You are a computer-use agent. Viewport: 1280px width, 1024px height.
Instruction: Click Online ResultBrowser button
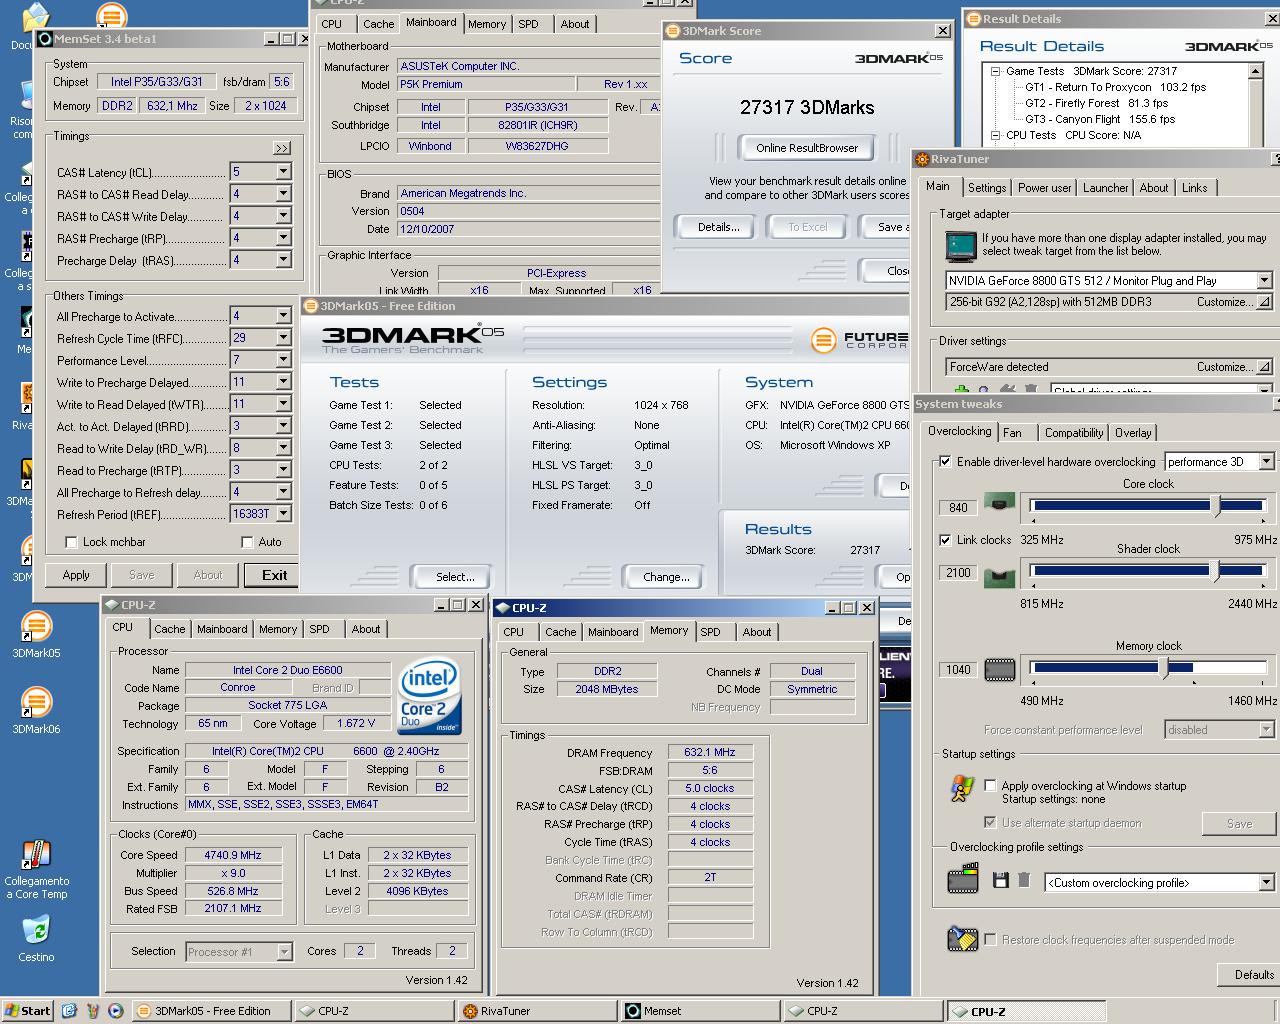[807, 148]
